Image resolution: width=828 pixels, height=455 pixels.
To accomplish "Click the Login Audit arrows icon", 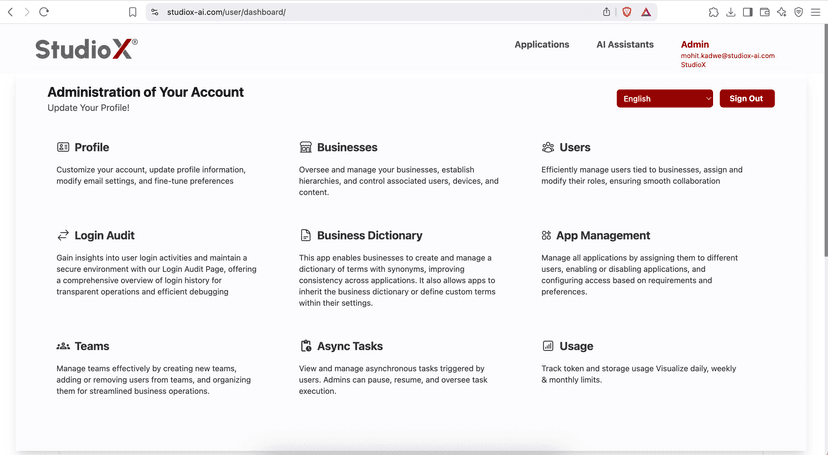I will point(63,235).
